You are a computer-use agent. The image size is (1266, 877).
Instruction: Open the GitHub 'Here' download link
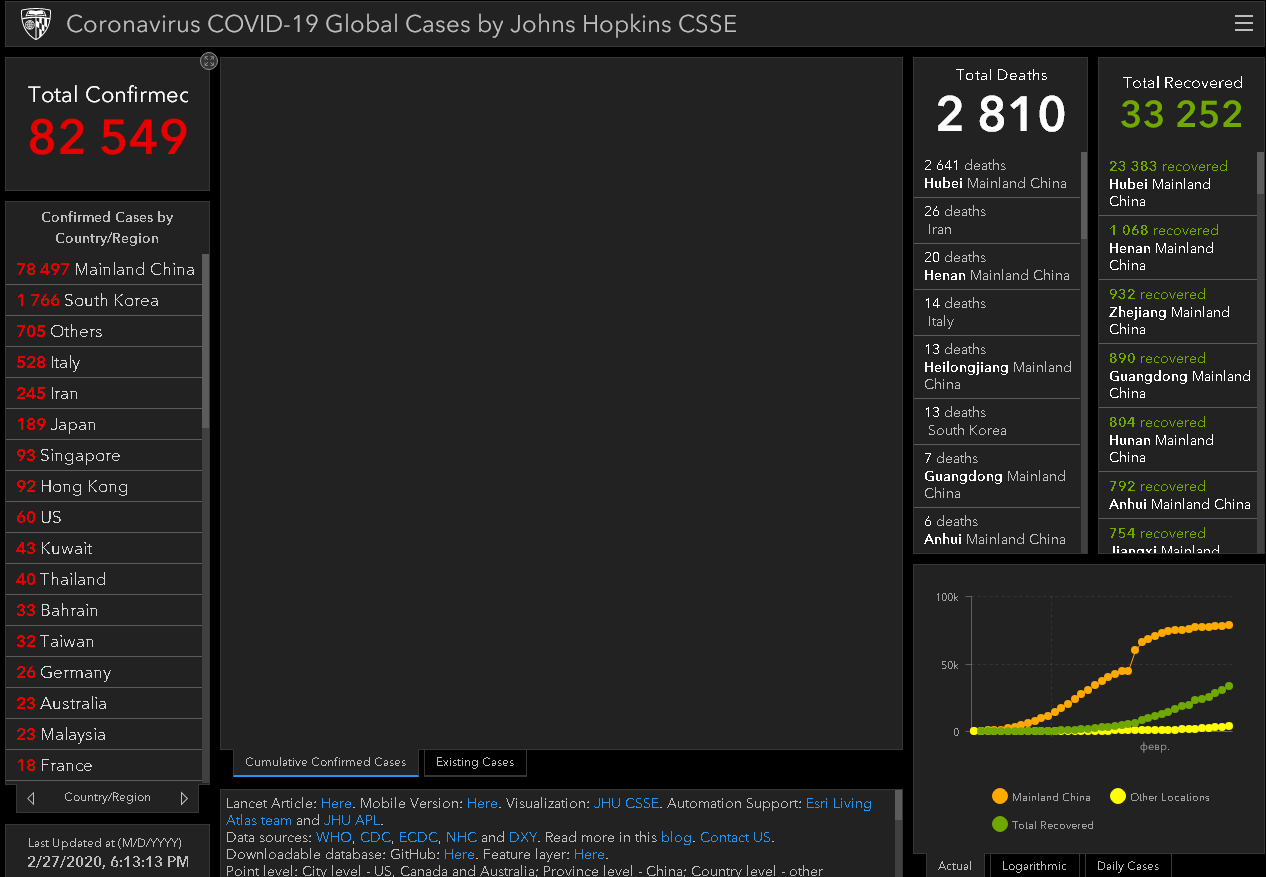459,854
